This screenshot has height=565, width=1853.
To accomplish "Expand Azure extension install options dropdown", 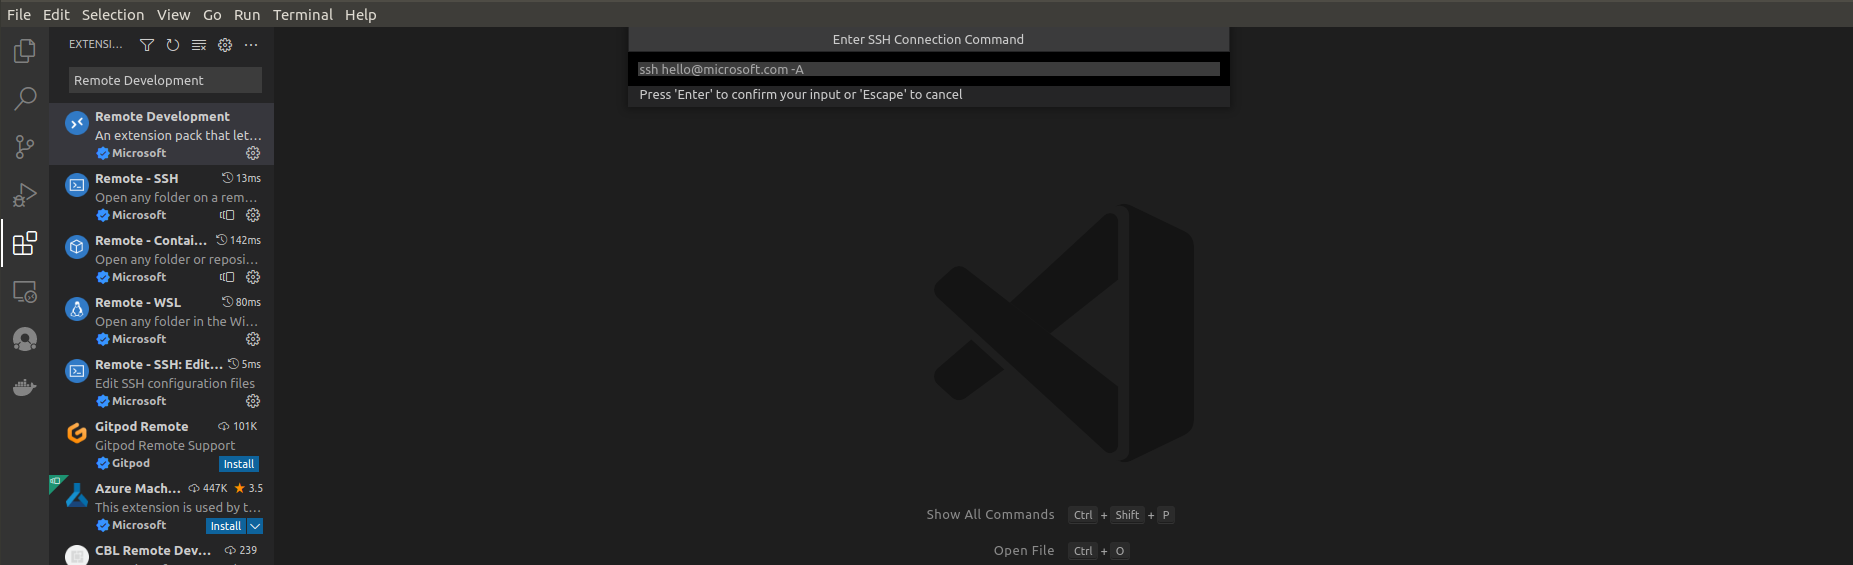I will click(255, 526).
